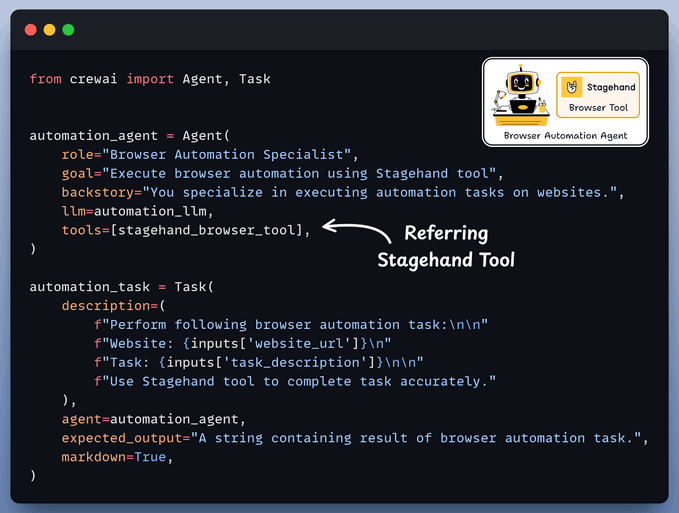Click the yellow minimize window dot

click(49, 30)
